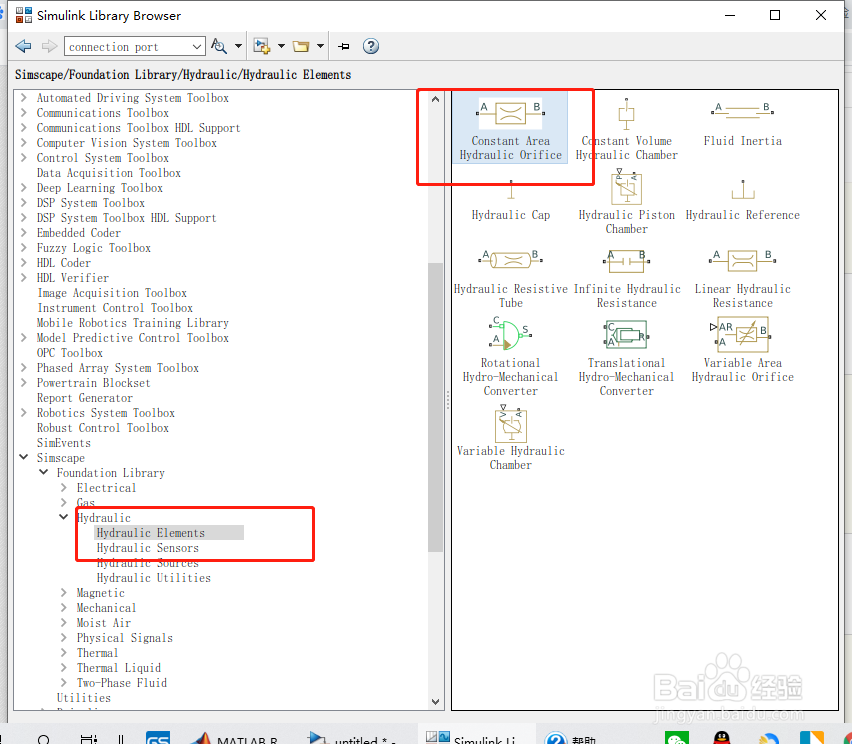This screenshot has width=852, height=744.
Task: Select SimEvents in the tree
Action: (x=64, y=443)
